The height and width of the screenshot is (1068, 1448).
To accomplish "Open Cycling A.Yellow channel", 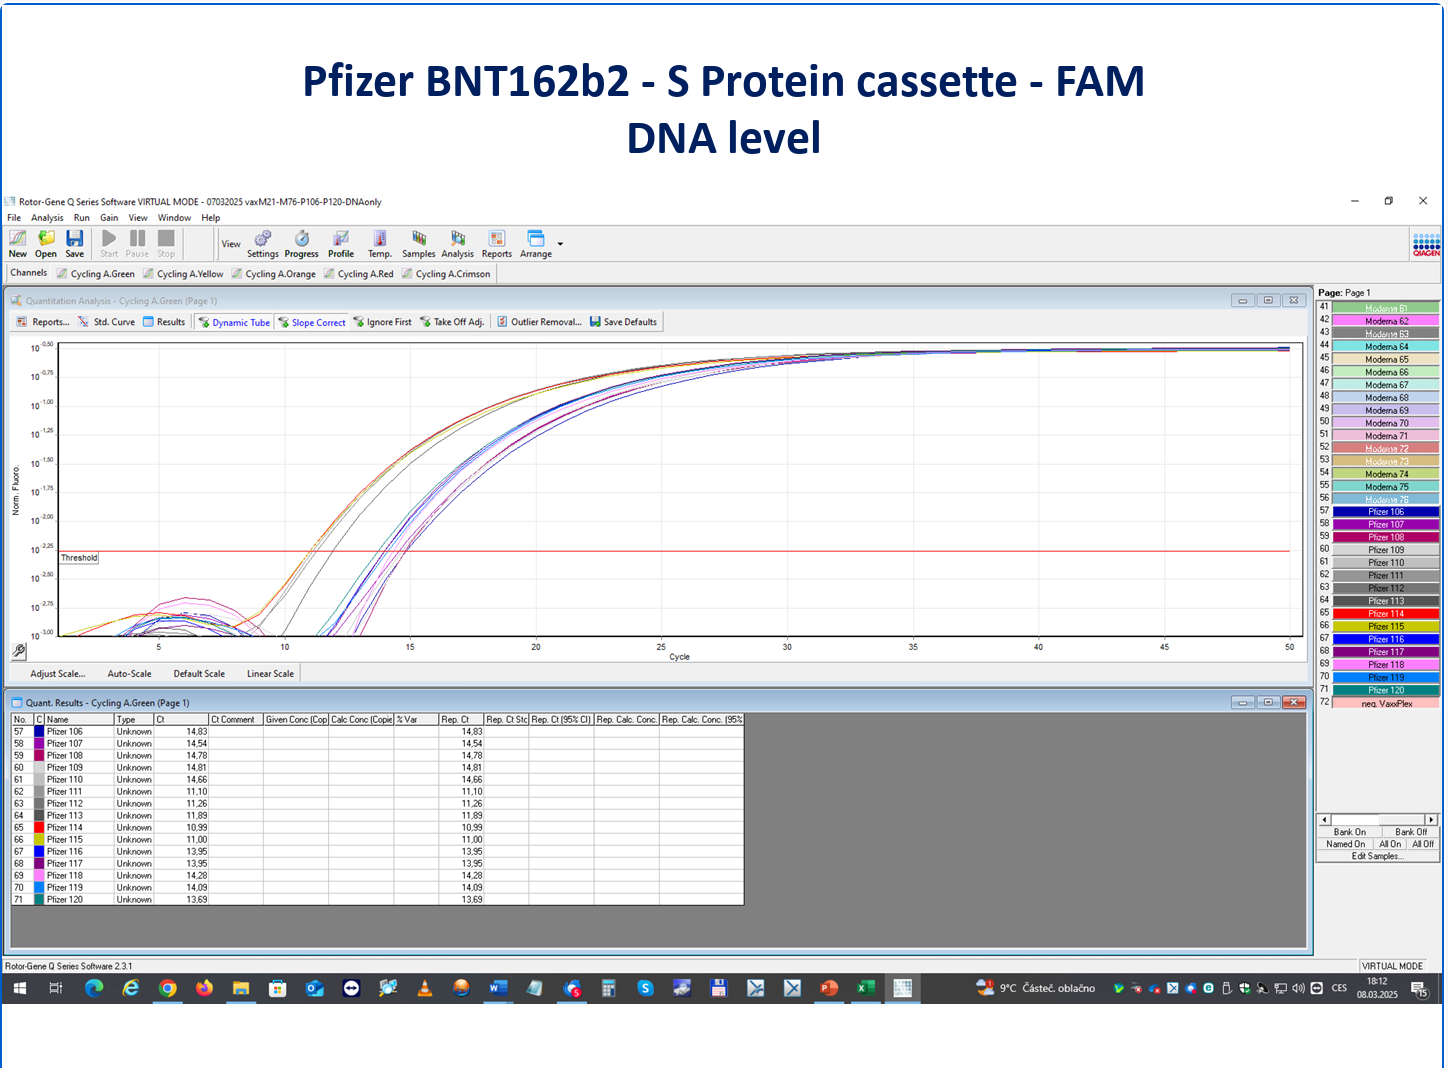I will pos(183,274).
